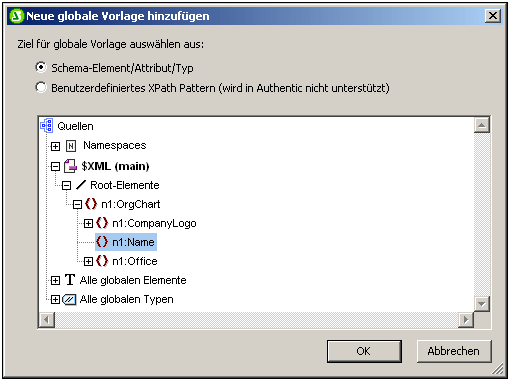Click the horizontal scrollbar right arrow
This screenshot has width=510, height=381.
(466, 320)
